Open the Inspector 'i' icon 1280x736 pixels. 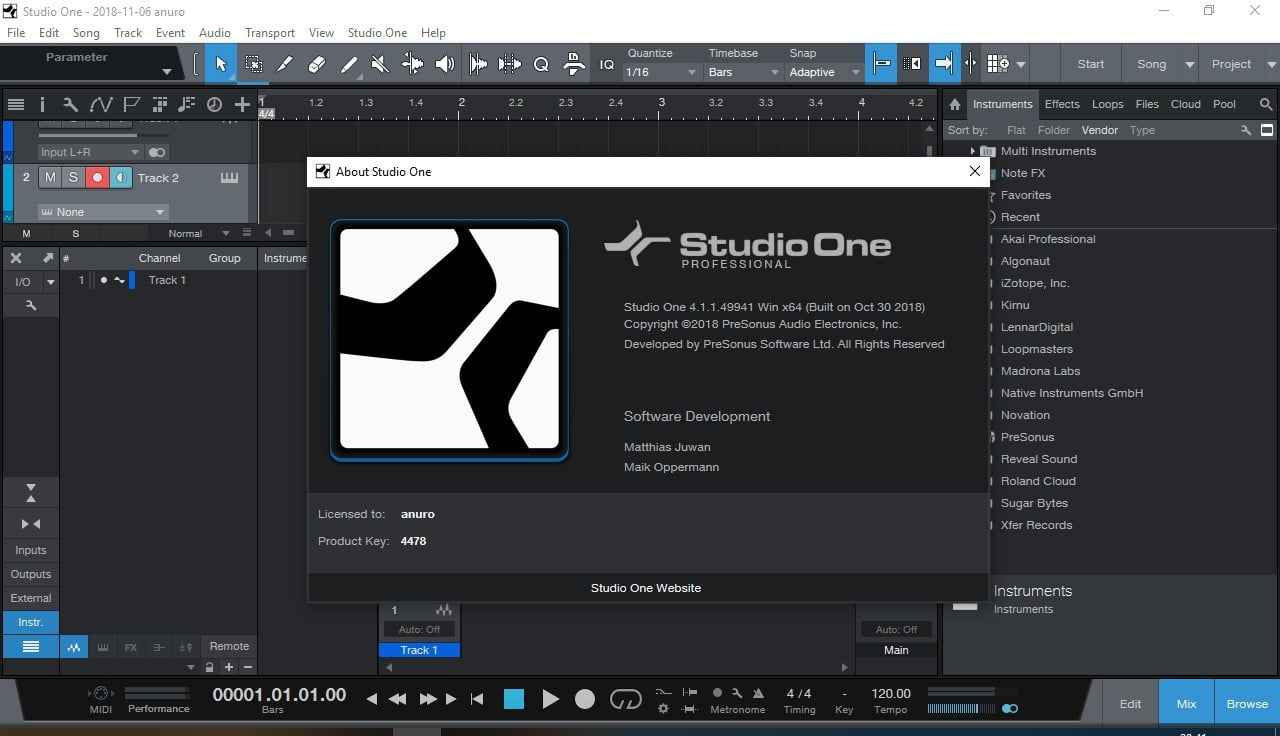pyautogui.click(x=42, y=104)
